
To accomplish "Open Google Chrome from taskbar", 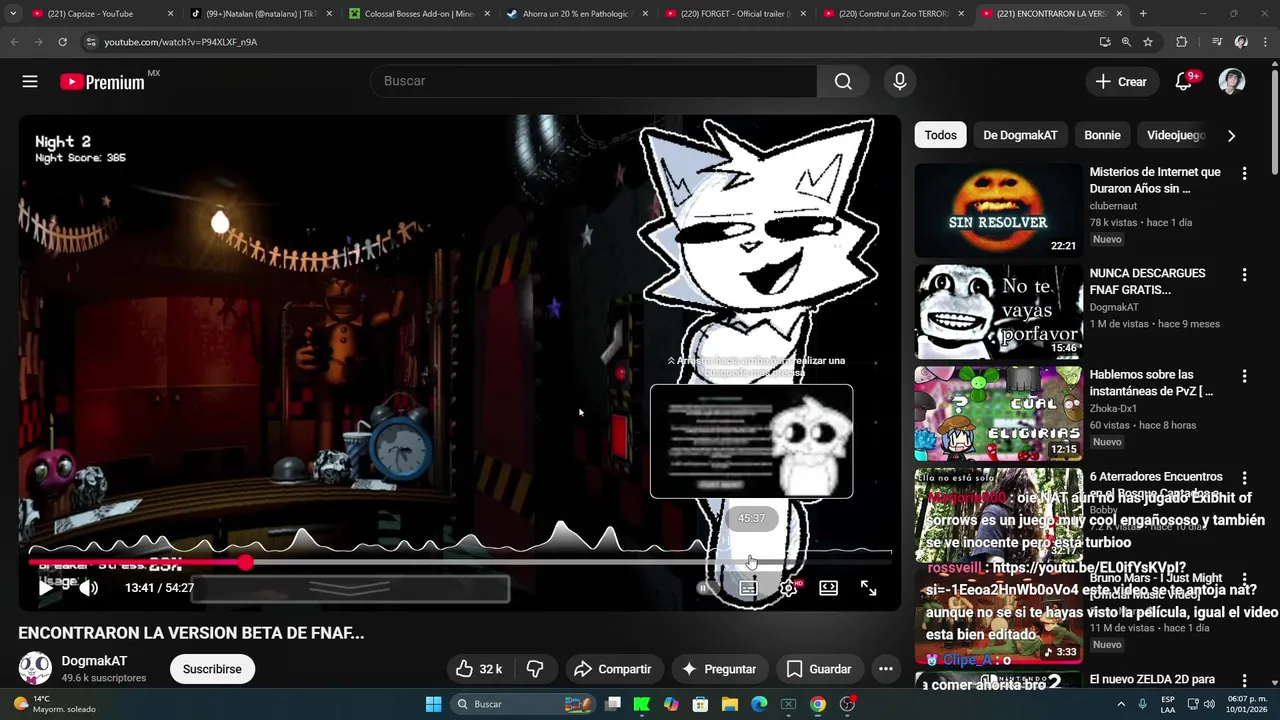I will (818, 704).
